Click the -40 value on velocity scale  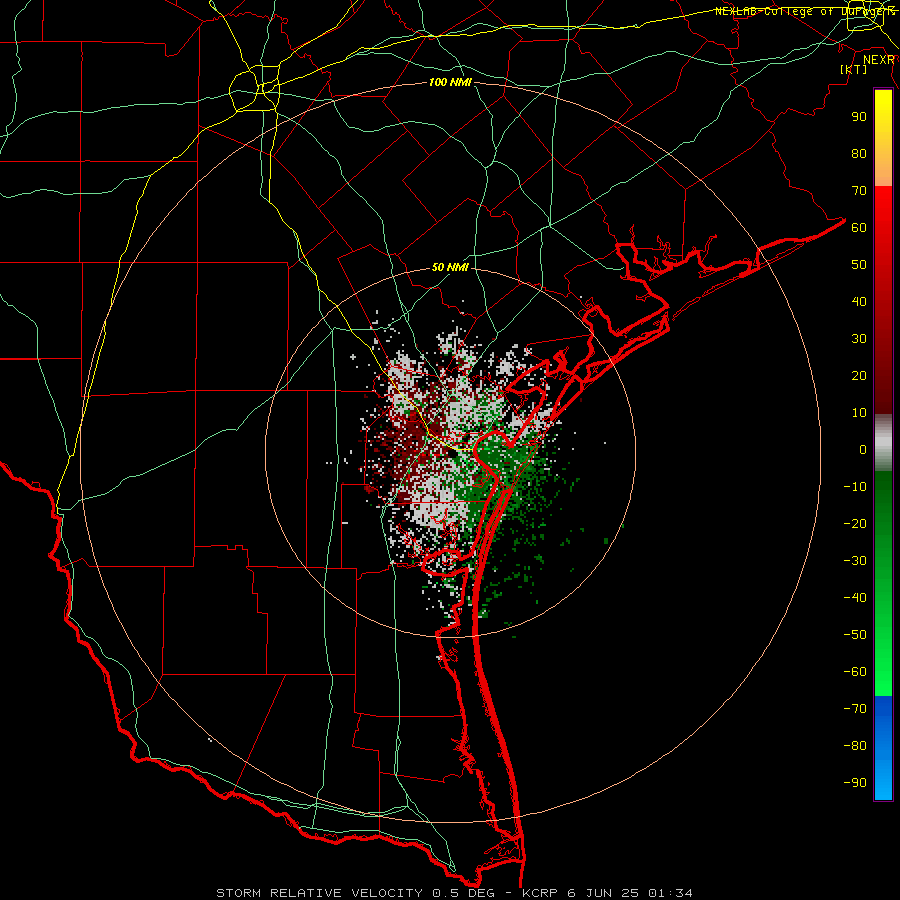click(x=855, y=598)
